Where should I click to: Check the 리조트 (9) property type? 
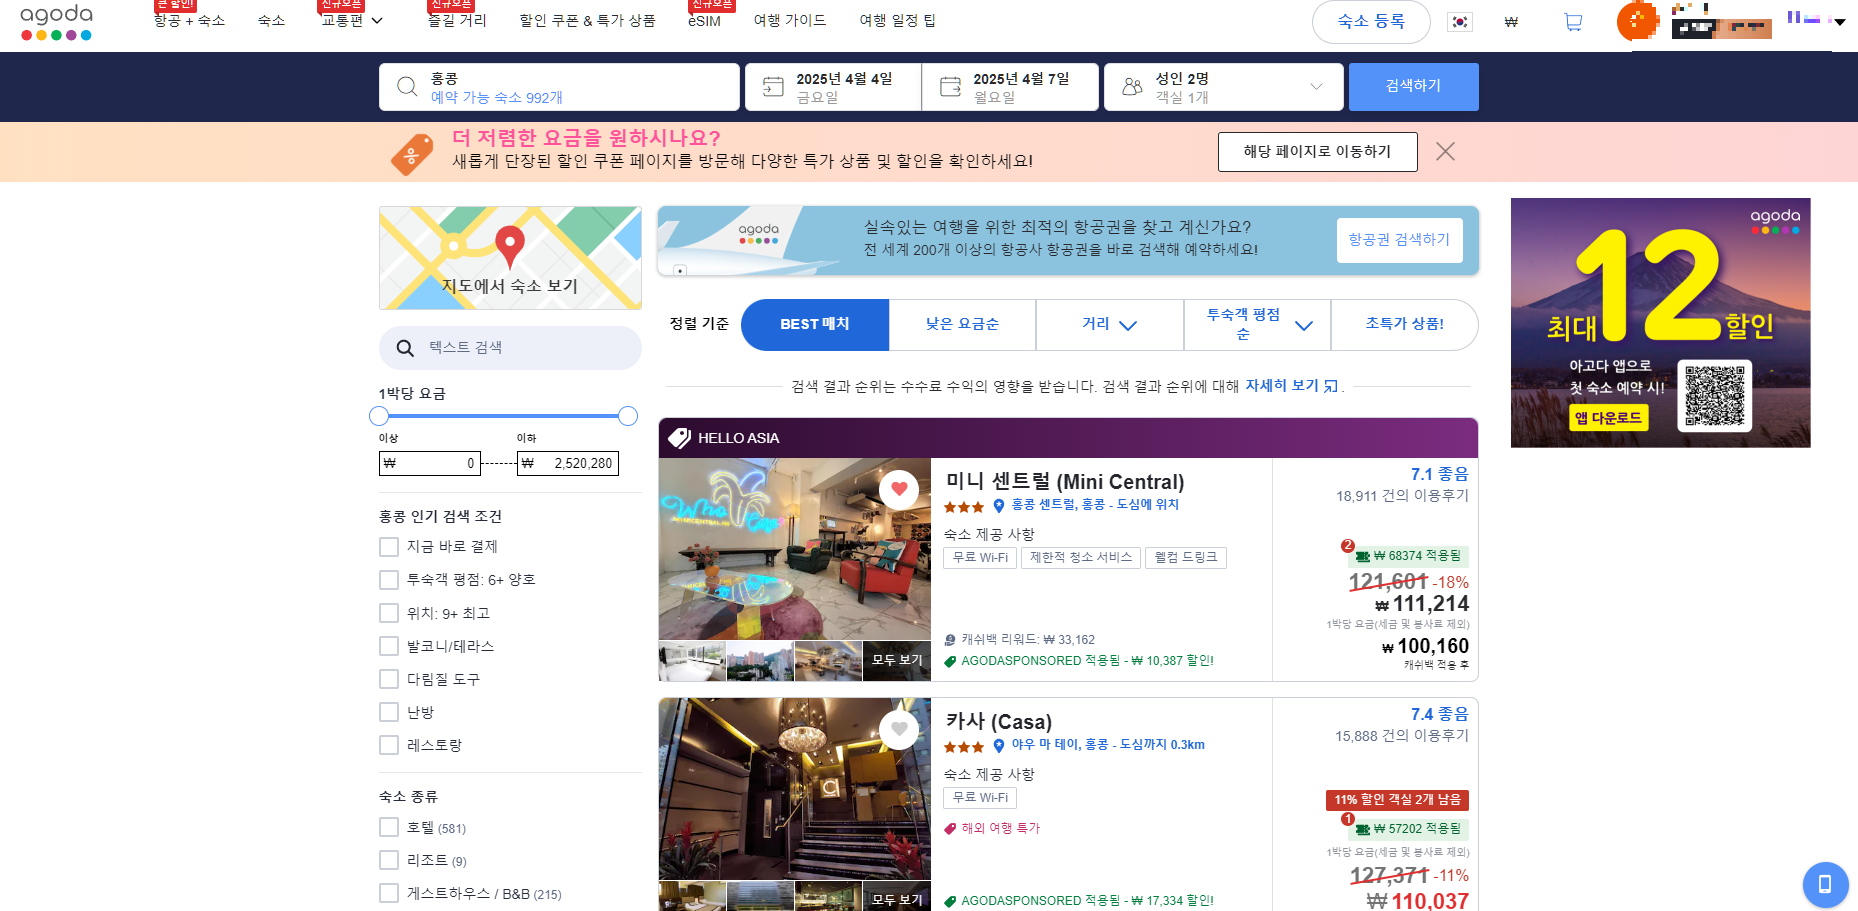[x=389, y=860]
